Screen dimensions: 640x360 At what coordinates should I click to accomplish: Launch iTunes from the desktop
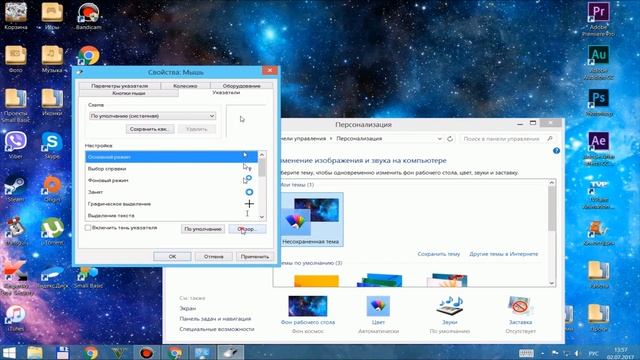16,318
